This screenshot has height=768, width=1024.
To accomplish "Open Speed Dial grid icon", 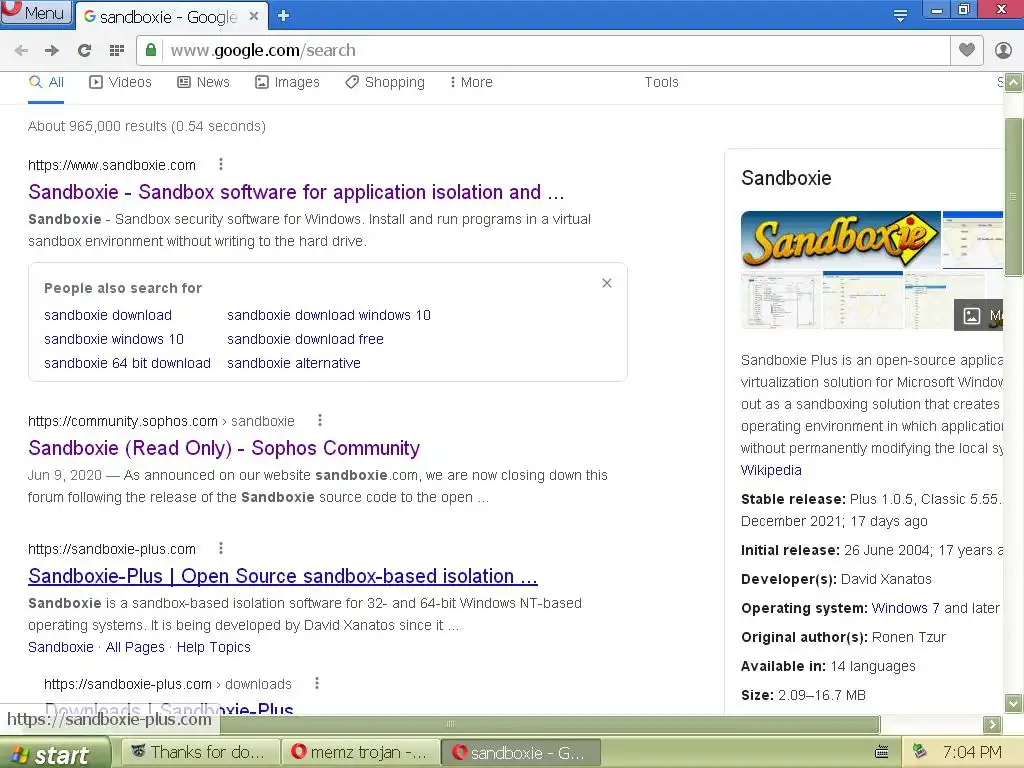I will [x=117, y=50].
